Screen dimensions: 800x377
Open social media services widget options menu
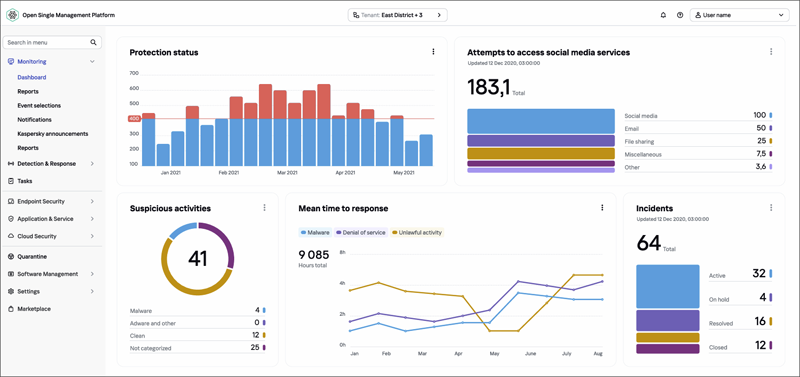point(771,52)
